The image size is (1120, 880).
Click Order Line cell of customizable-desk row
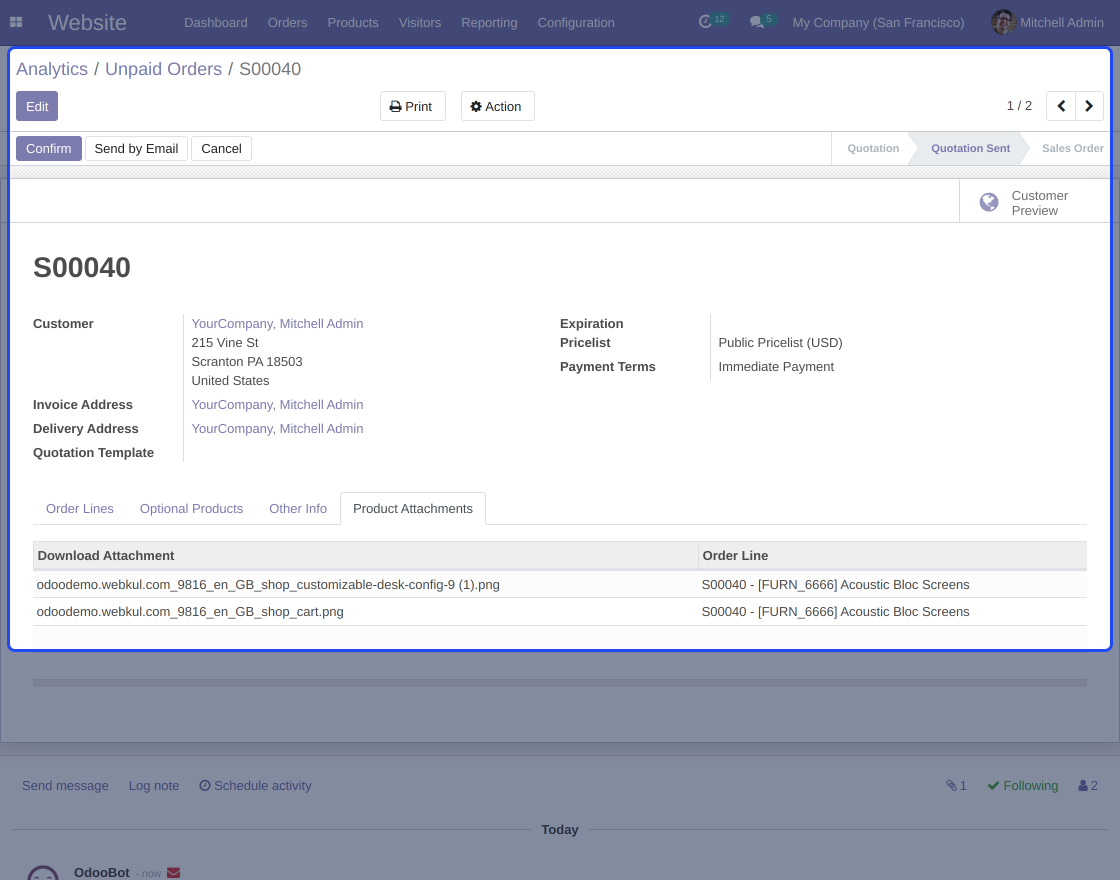pyautogui.click(x=893, y=585)
